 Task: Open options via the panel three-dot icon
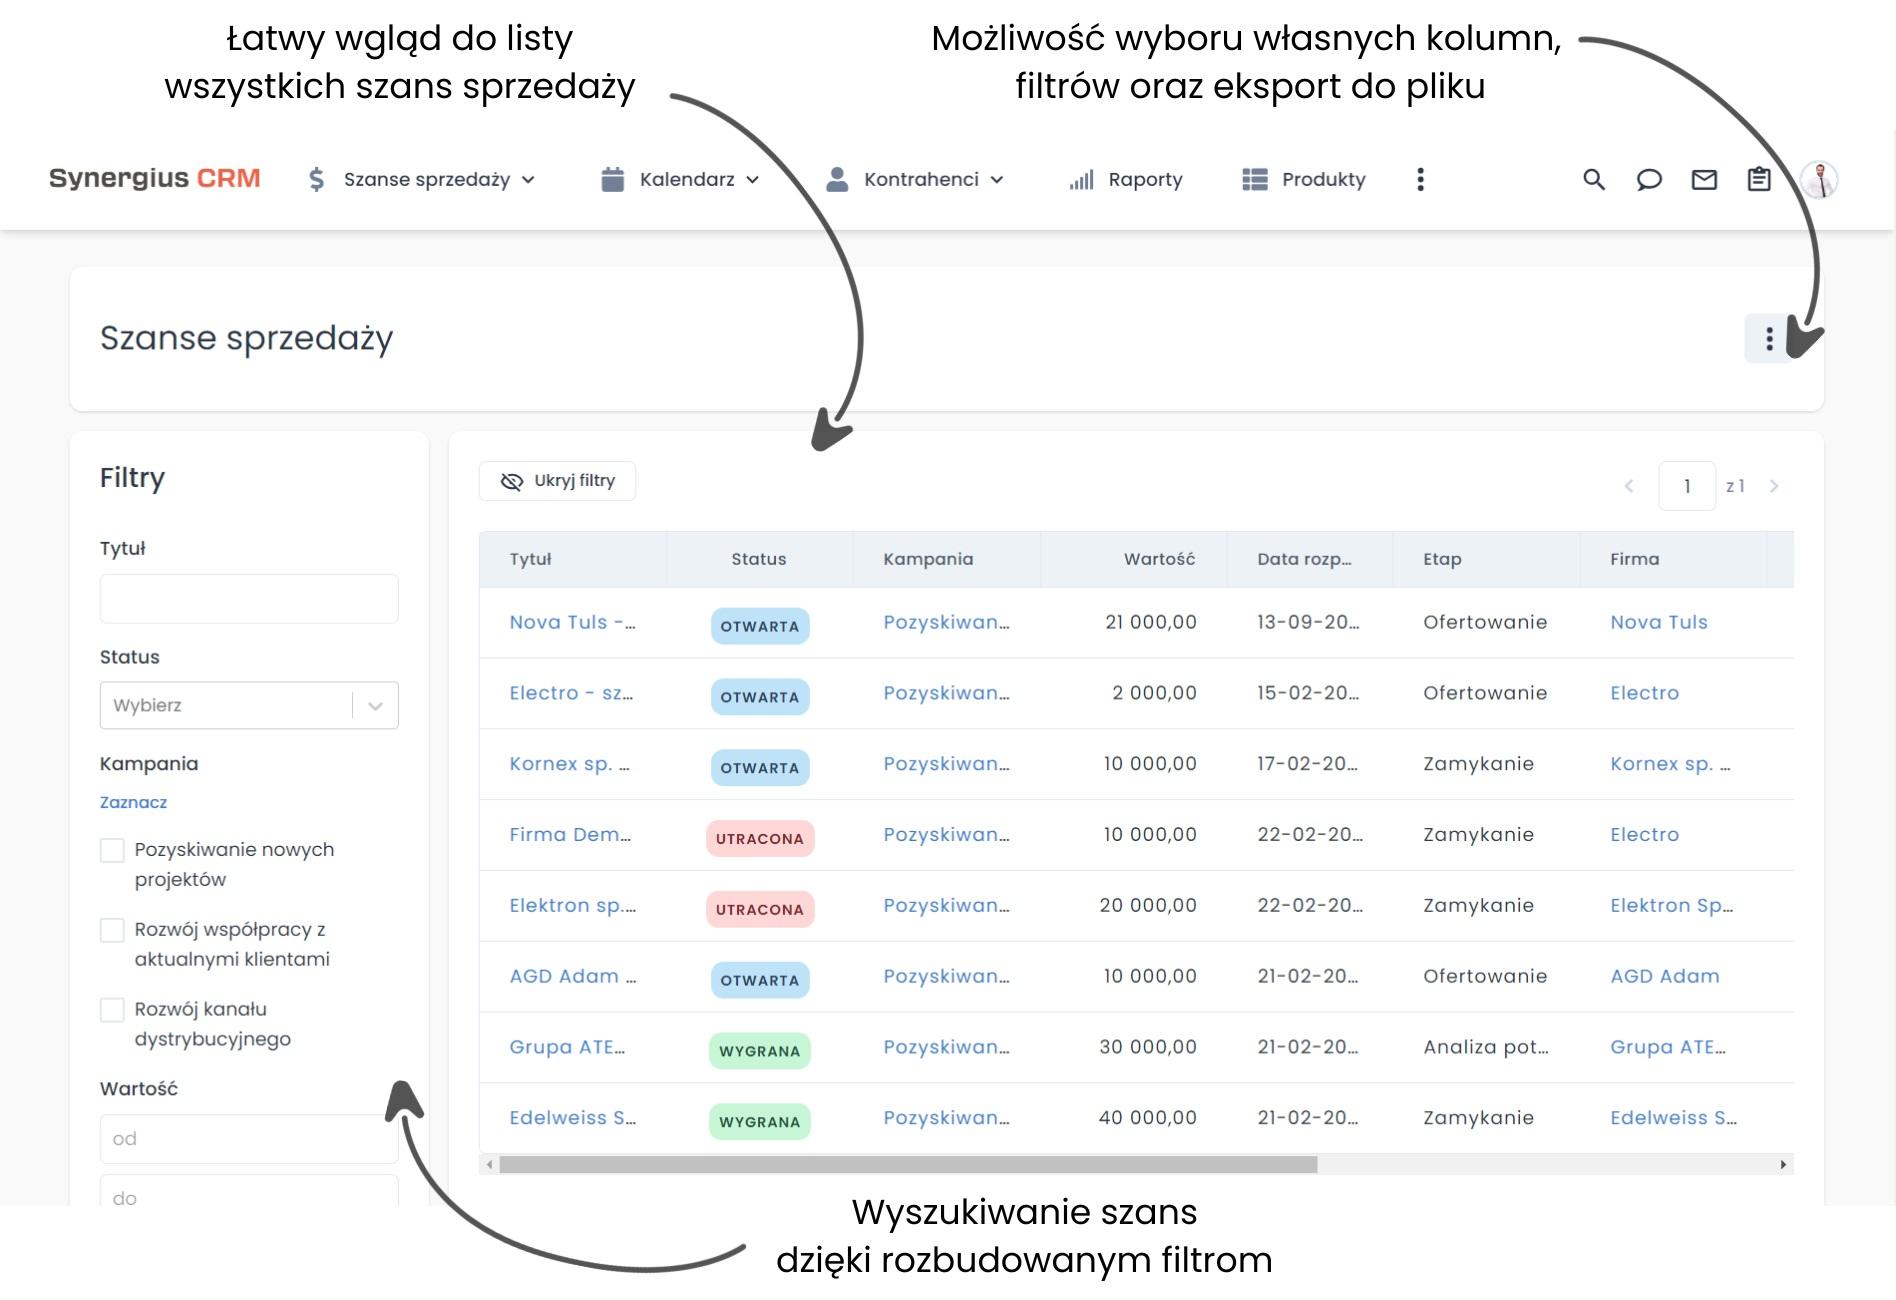[1768, 339]
